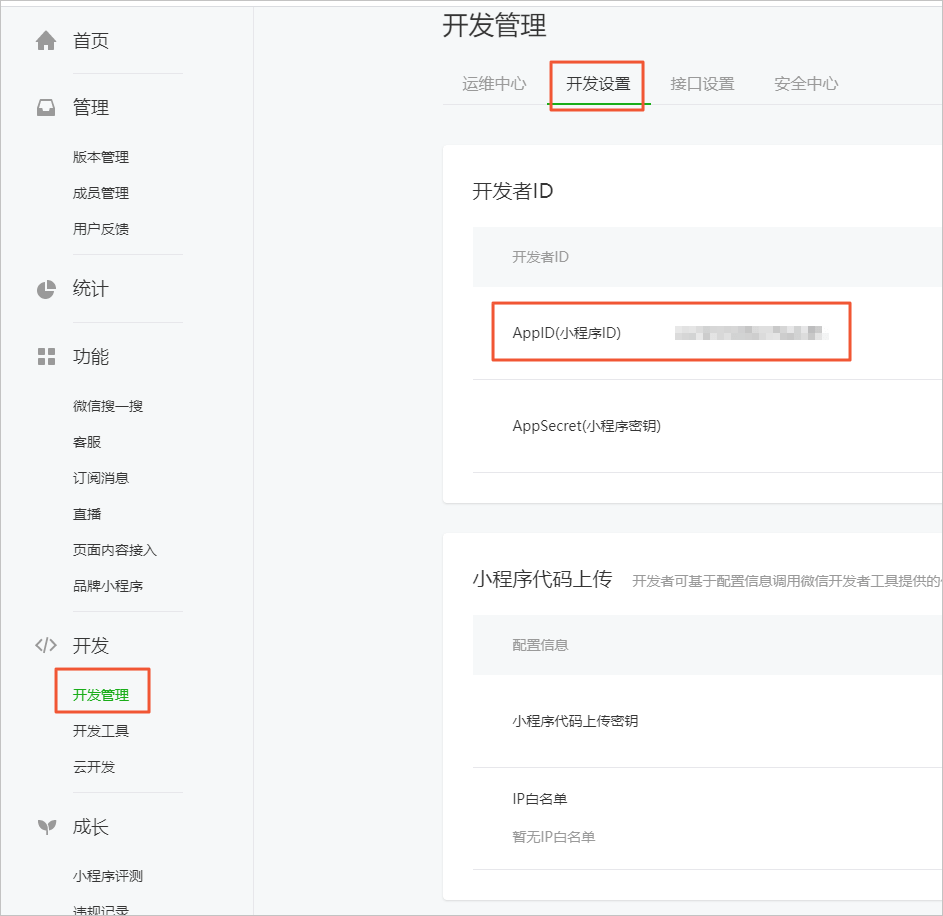Open 微信搜一搜 menu item
Screen dimensions: 943x916
pos(108,406)
